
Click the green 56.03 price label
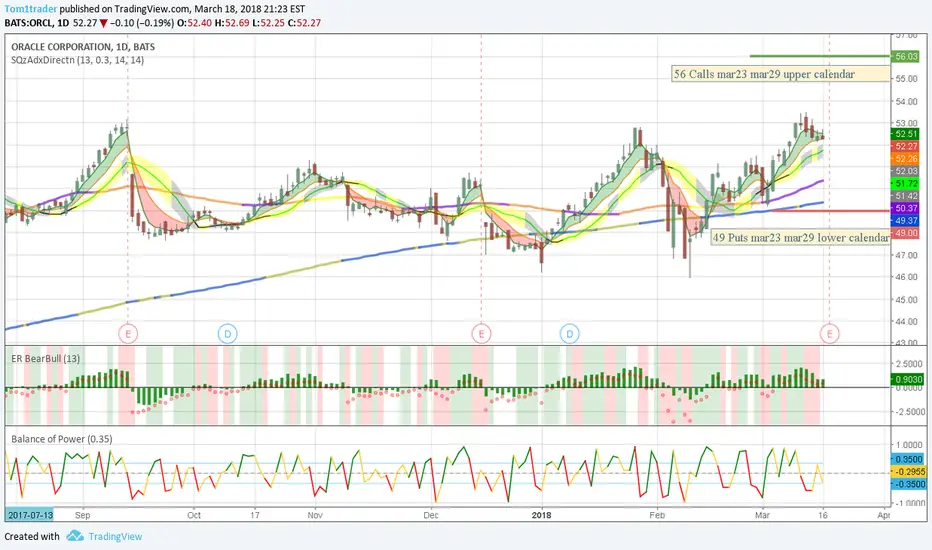906,56
